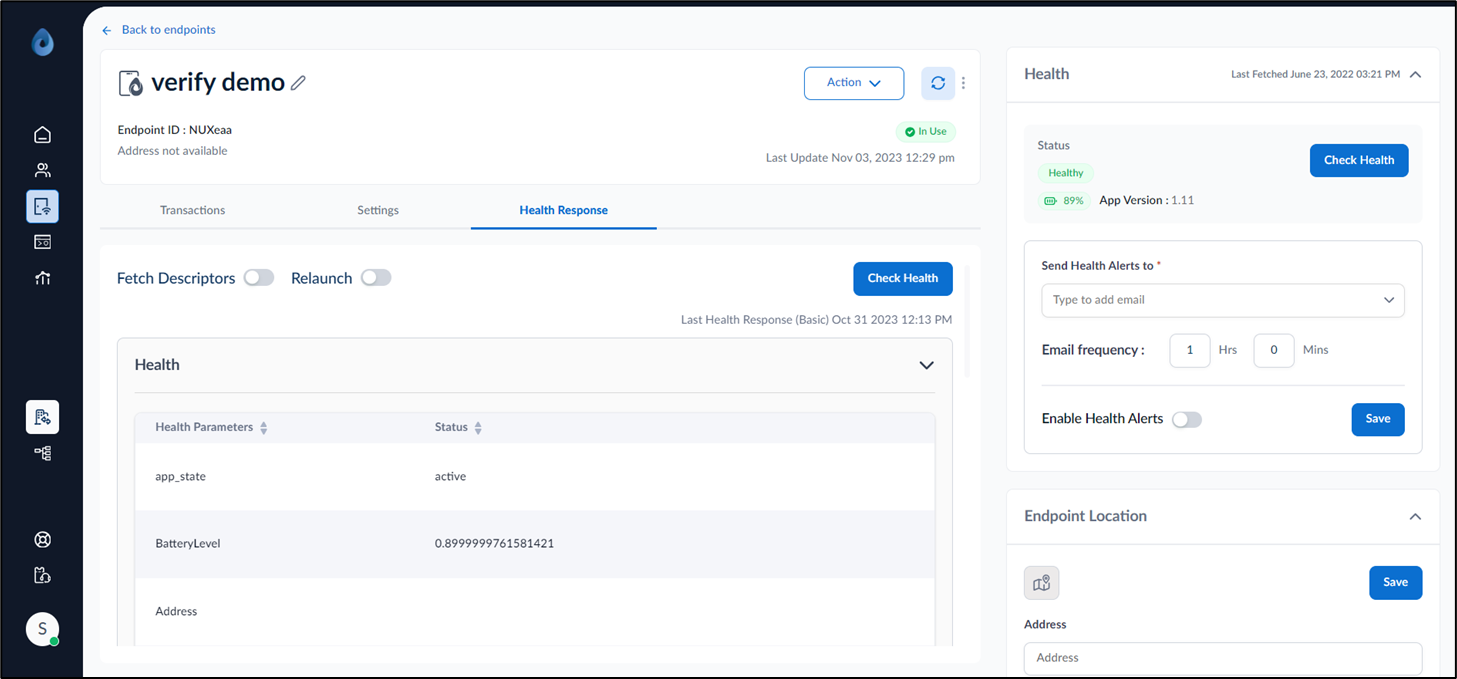Screen dimensions: 1457x679
Task: Open the terminal window sidebar icon
Action: [x=42, y=242]
